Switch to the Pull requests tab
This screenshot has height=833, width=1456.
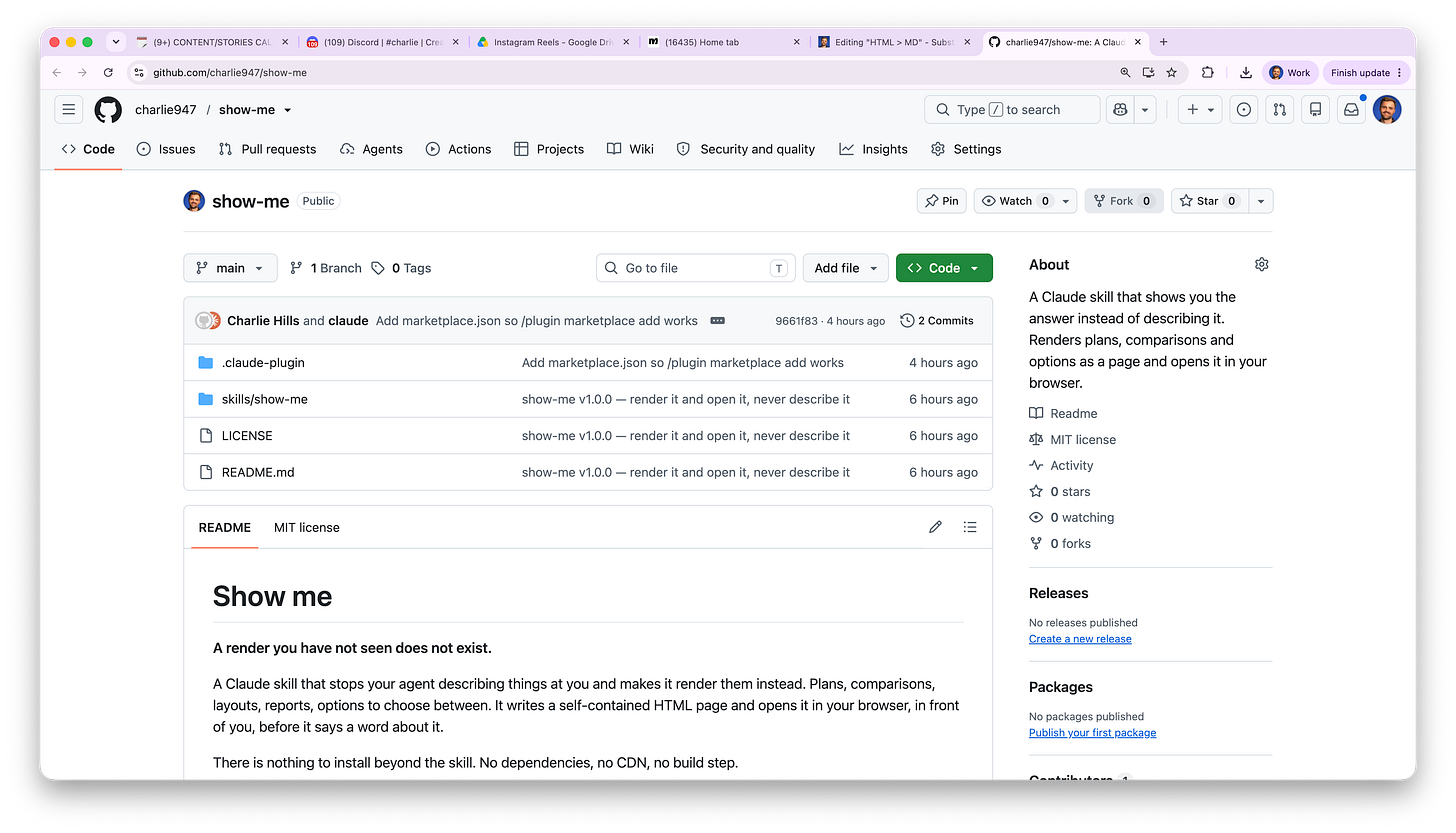267,149
